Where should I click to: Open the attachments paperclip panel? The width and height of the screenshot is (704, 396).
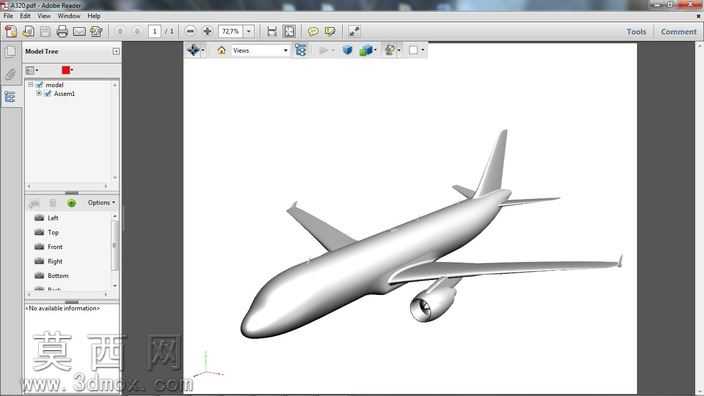point(10,74)
